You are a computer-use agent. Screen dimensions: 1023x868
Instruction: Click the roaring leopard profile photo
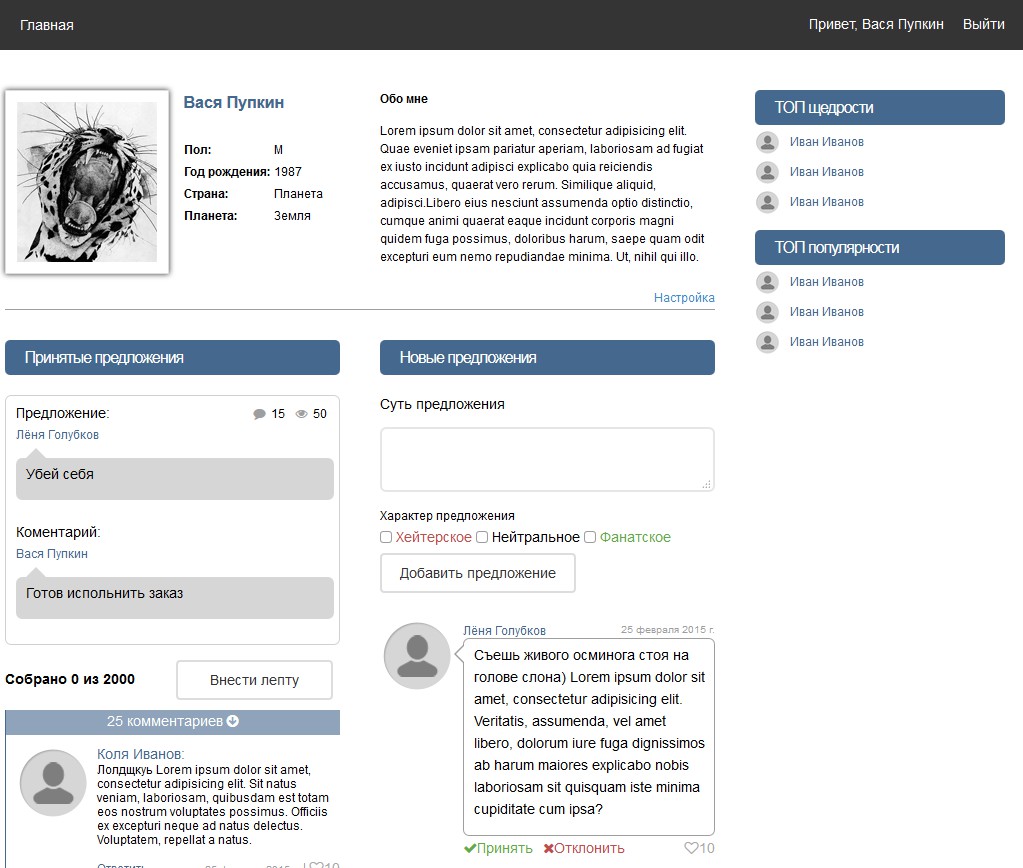point(87,181)
